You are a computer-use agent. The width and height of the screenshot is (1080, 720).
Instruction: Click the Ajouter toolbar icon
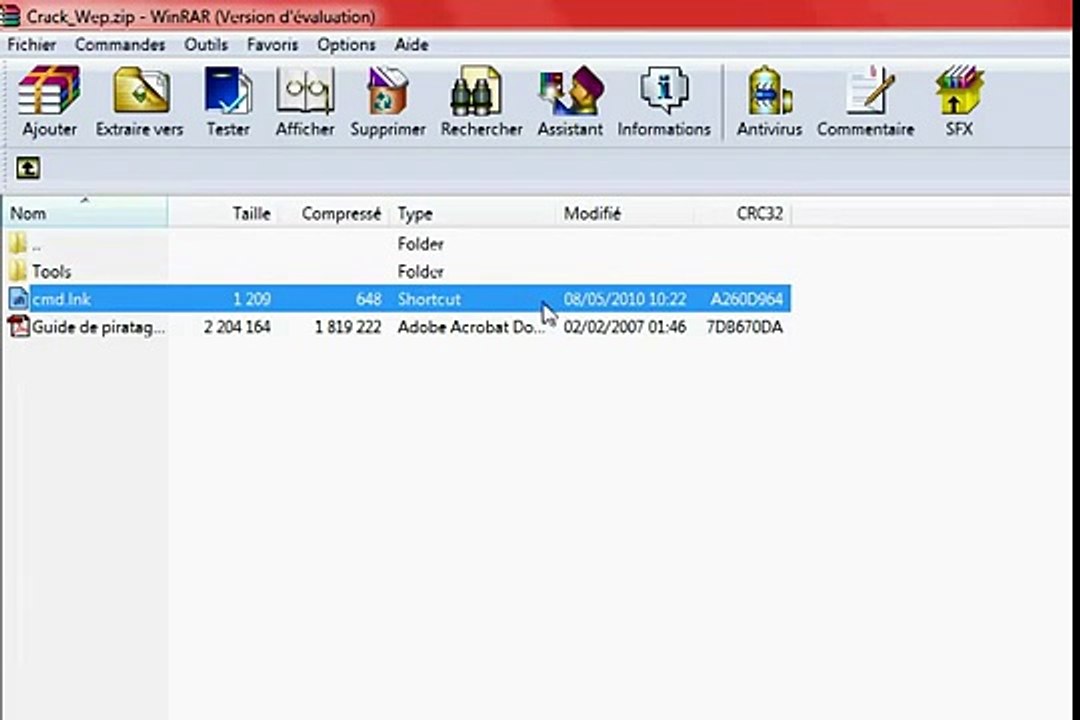[x=49, y=91]
